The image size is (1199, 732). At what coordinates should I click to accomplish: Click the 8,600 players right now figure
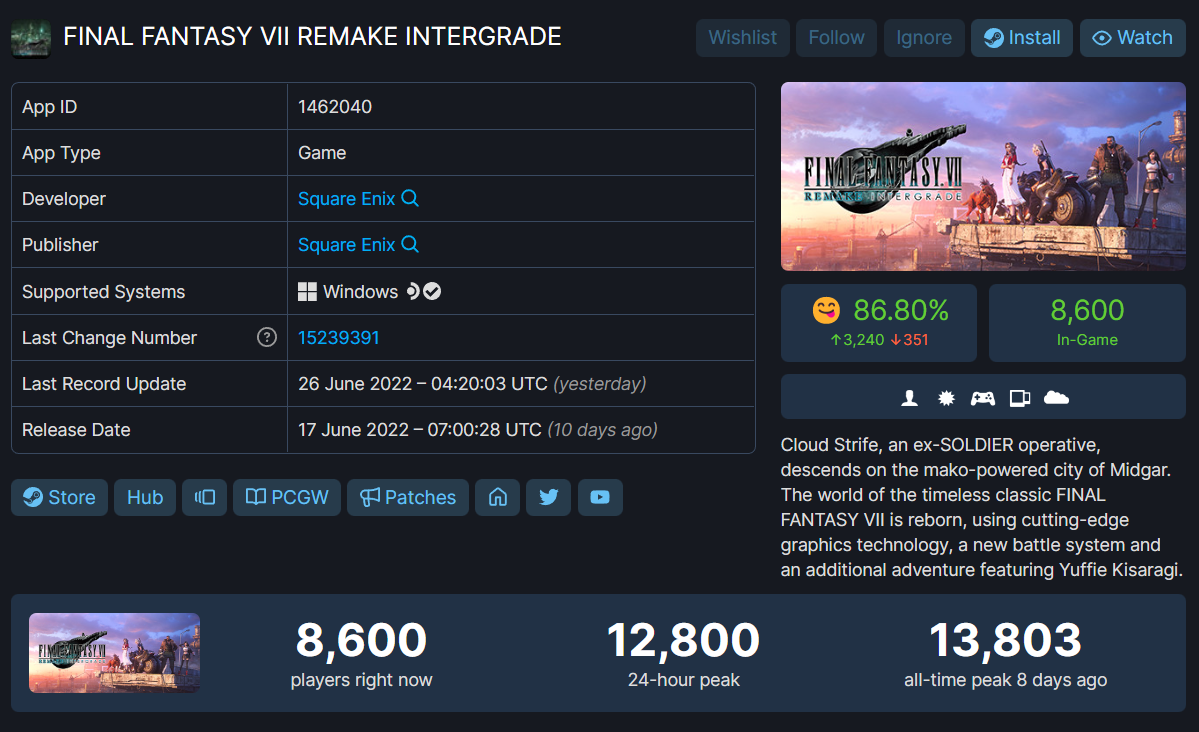click(x=362, y=639)
